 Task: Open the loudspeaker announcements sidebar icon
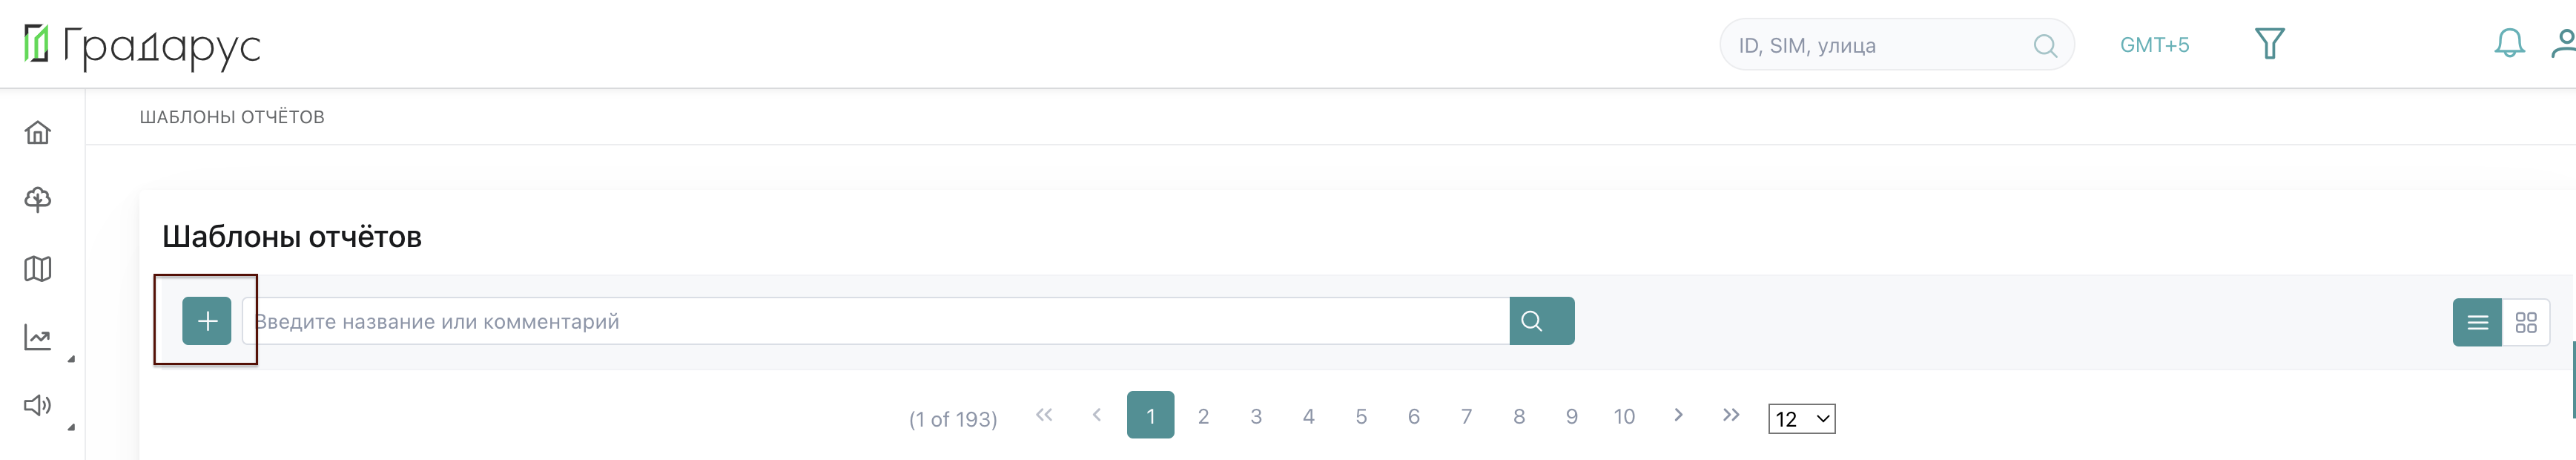coord(38,405)
